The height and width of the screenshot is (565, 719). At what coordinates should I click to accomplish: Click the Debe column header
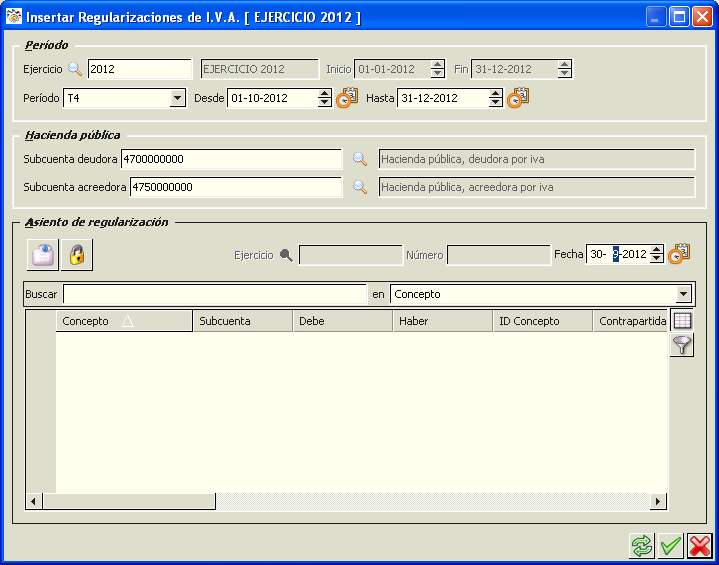343,321
